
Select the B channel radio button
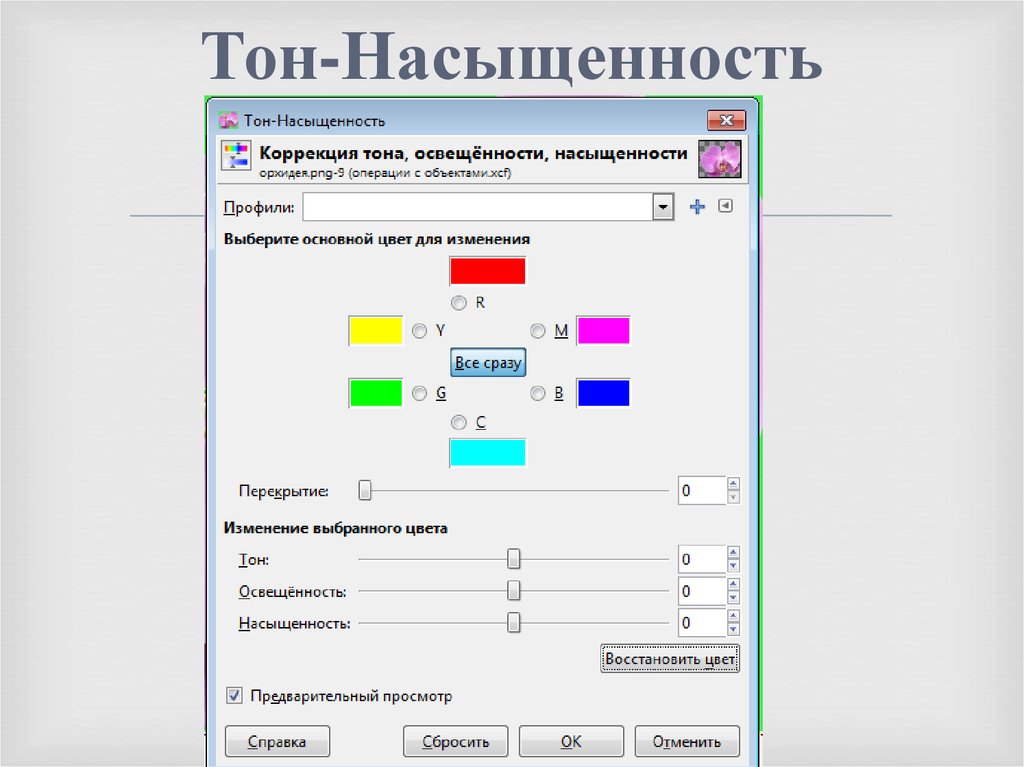point(537,393)
